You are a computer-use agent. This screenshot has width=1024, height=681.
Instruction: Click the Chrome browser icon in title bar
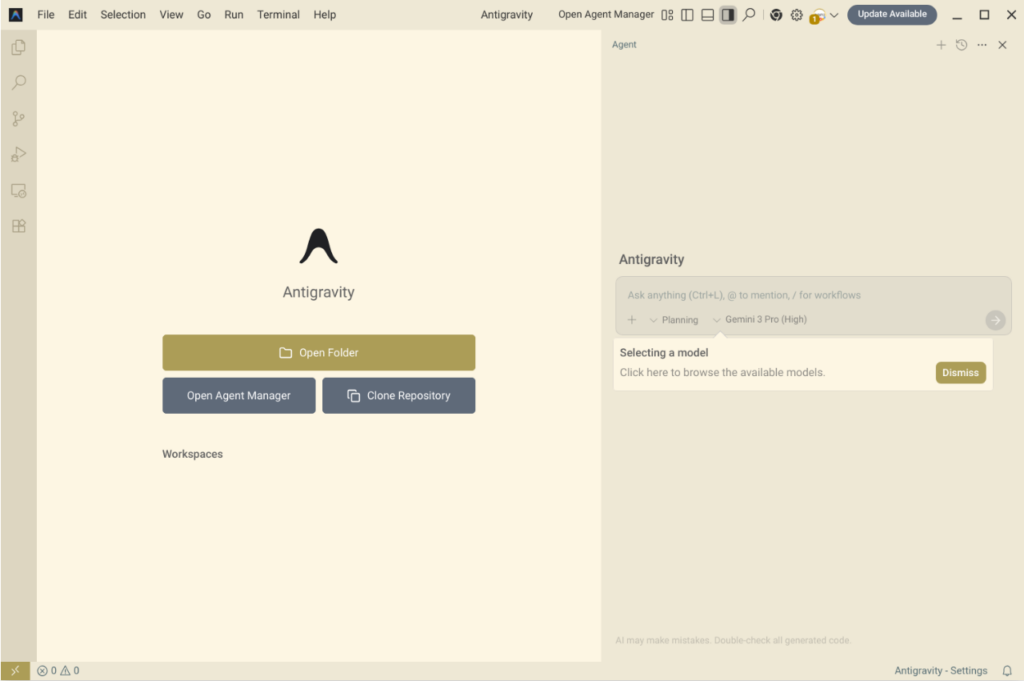pos(776,15)
